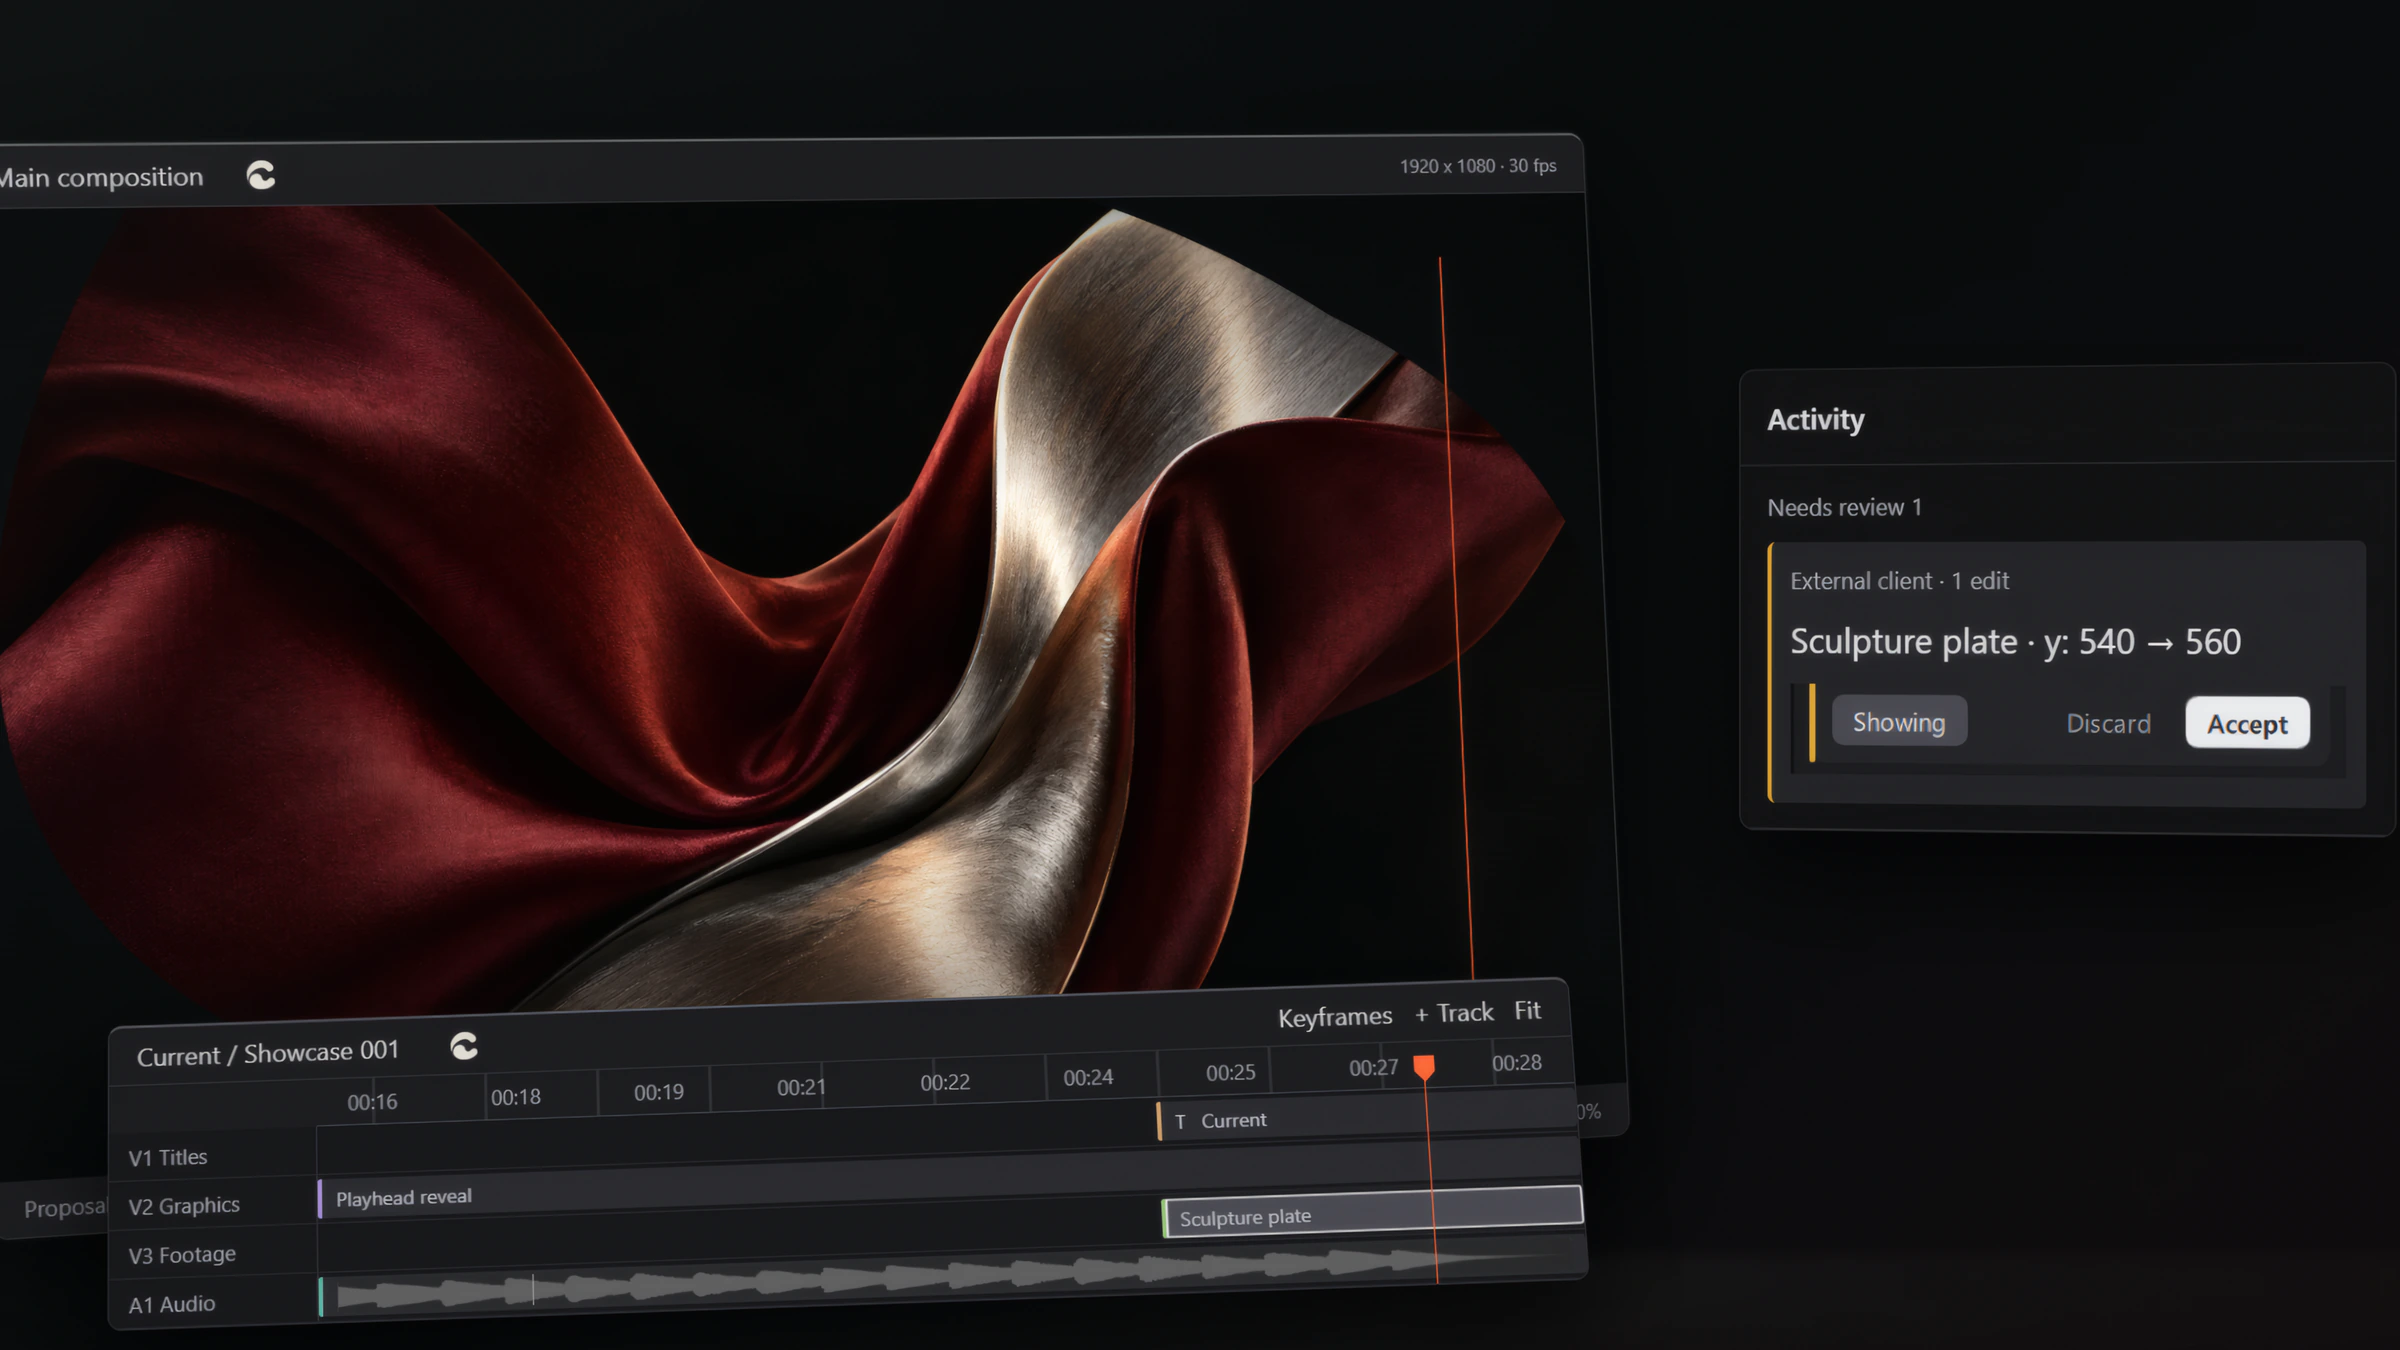Image resolution: width=2400 pixels, height=1350 pixels.
Task: Click the Main composition title
Action: 101,177
